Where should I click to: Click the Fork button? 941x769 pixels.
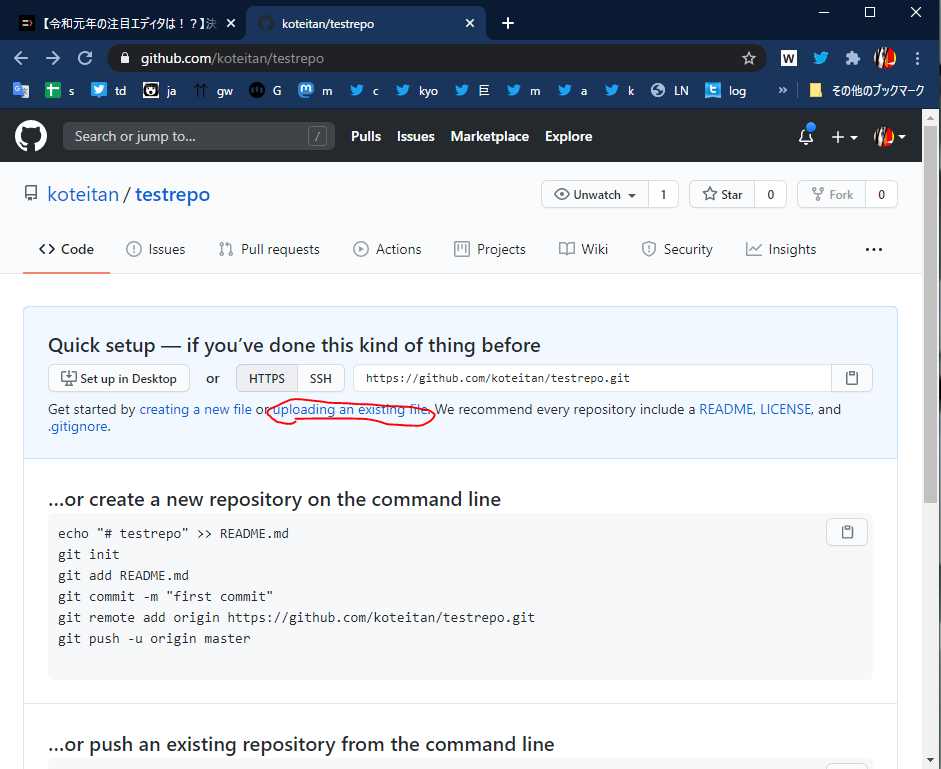click(x=831, y=195)
